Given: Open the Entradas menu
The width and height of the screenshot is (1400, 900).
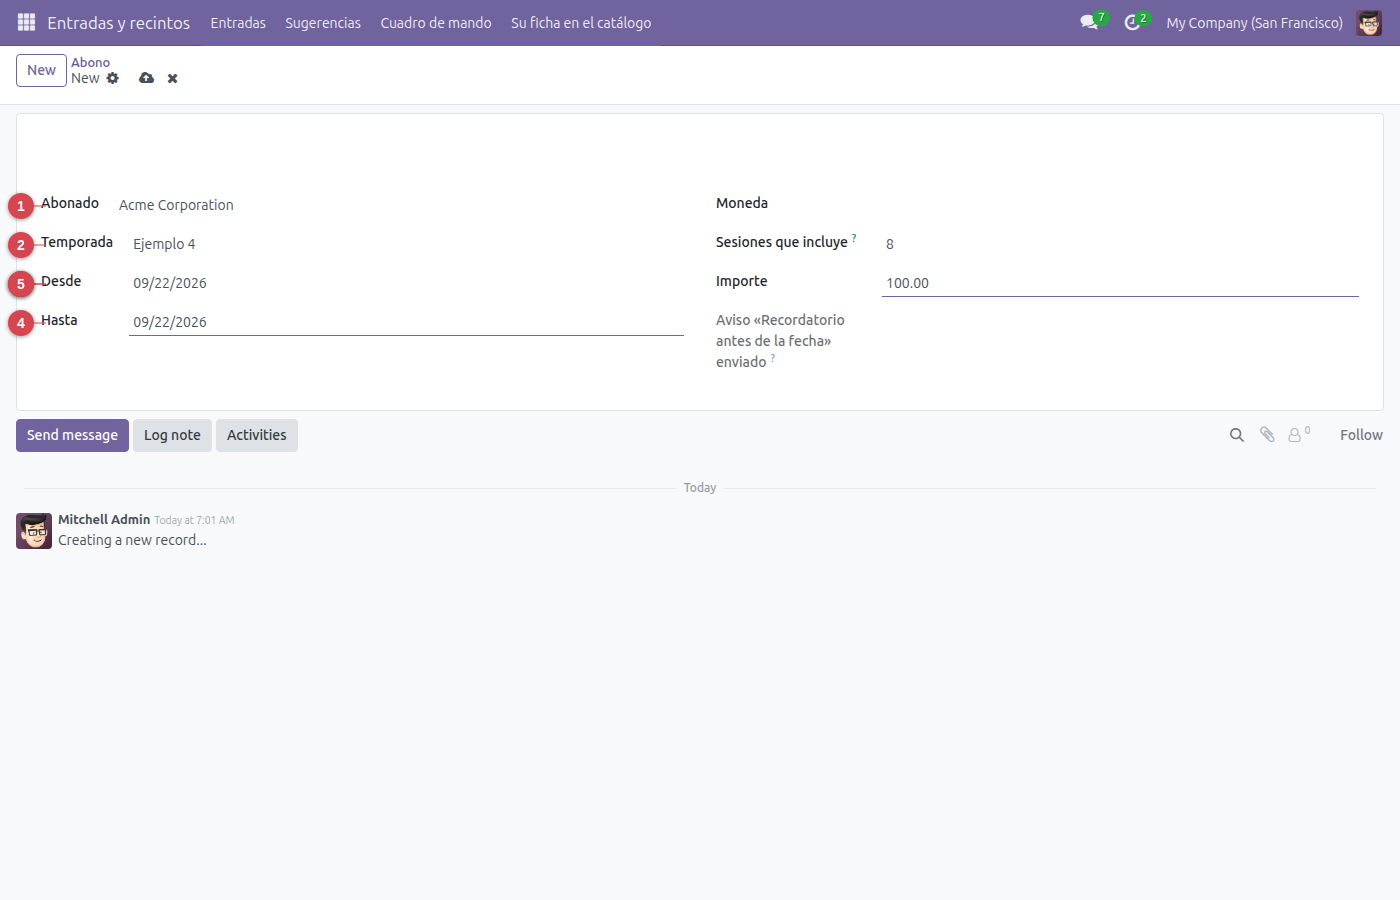Looking at the screenshot, I should (x=238, y=22).
